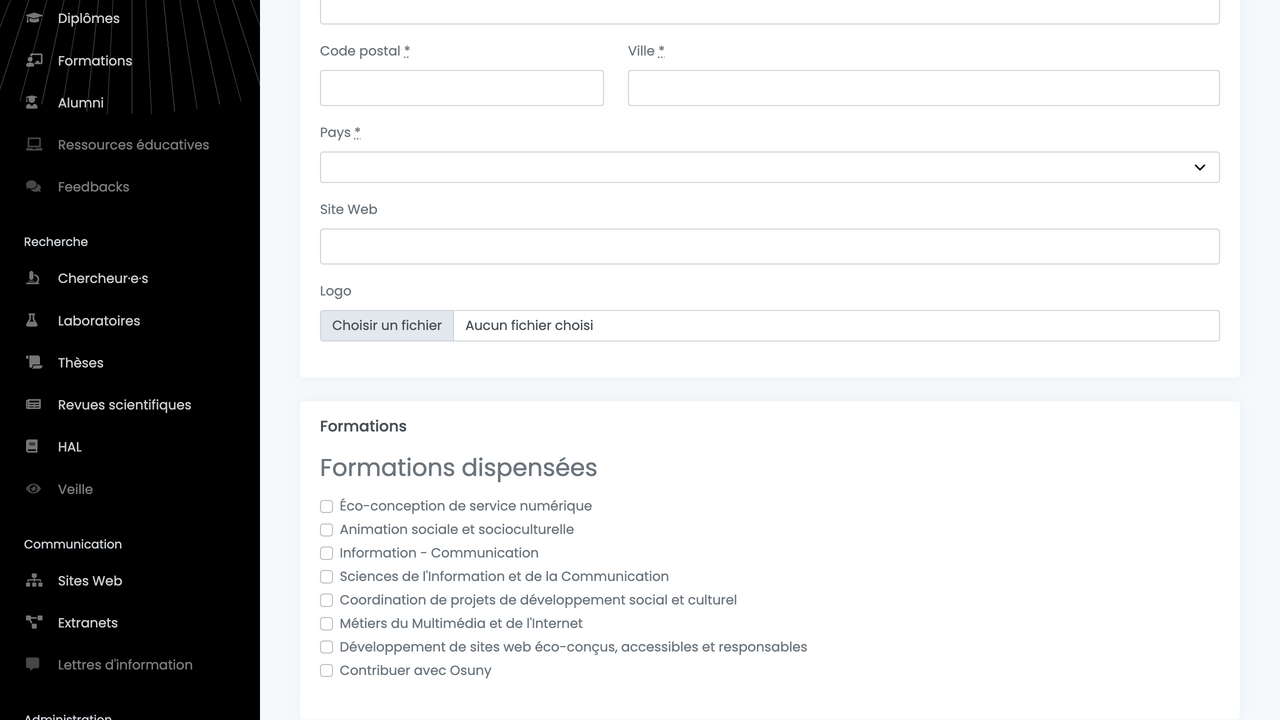Screen dimensions: 1280x720
Task: Focus the Code postal input field
Action: pos(461,88)
